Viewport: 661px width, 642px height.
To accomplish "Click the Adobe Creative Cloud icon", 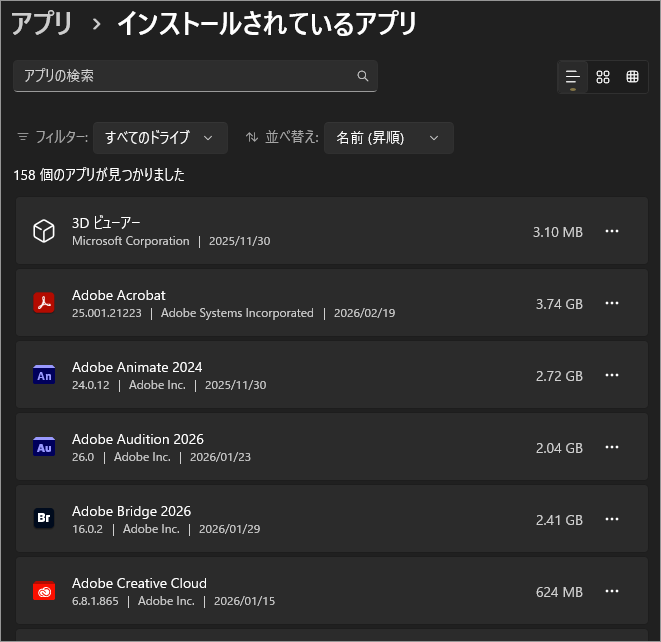I will point(44,591).
